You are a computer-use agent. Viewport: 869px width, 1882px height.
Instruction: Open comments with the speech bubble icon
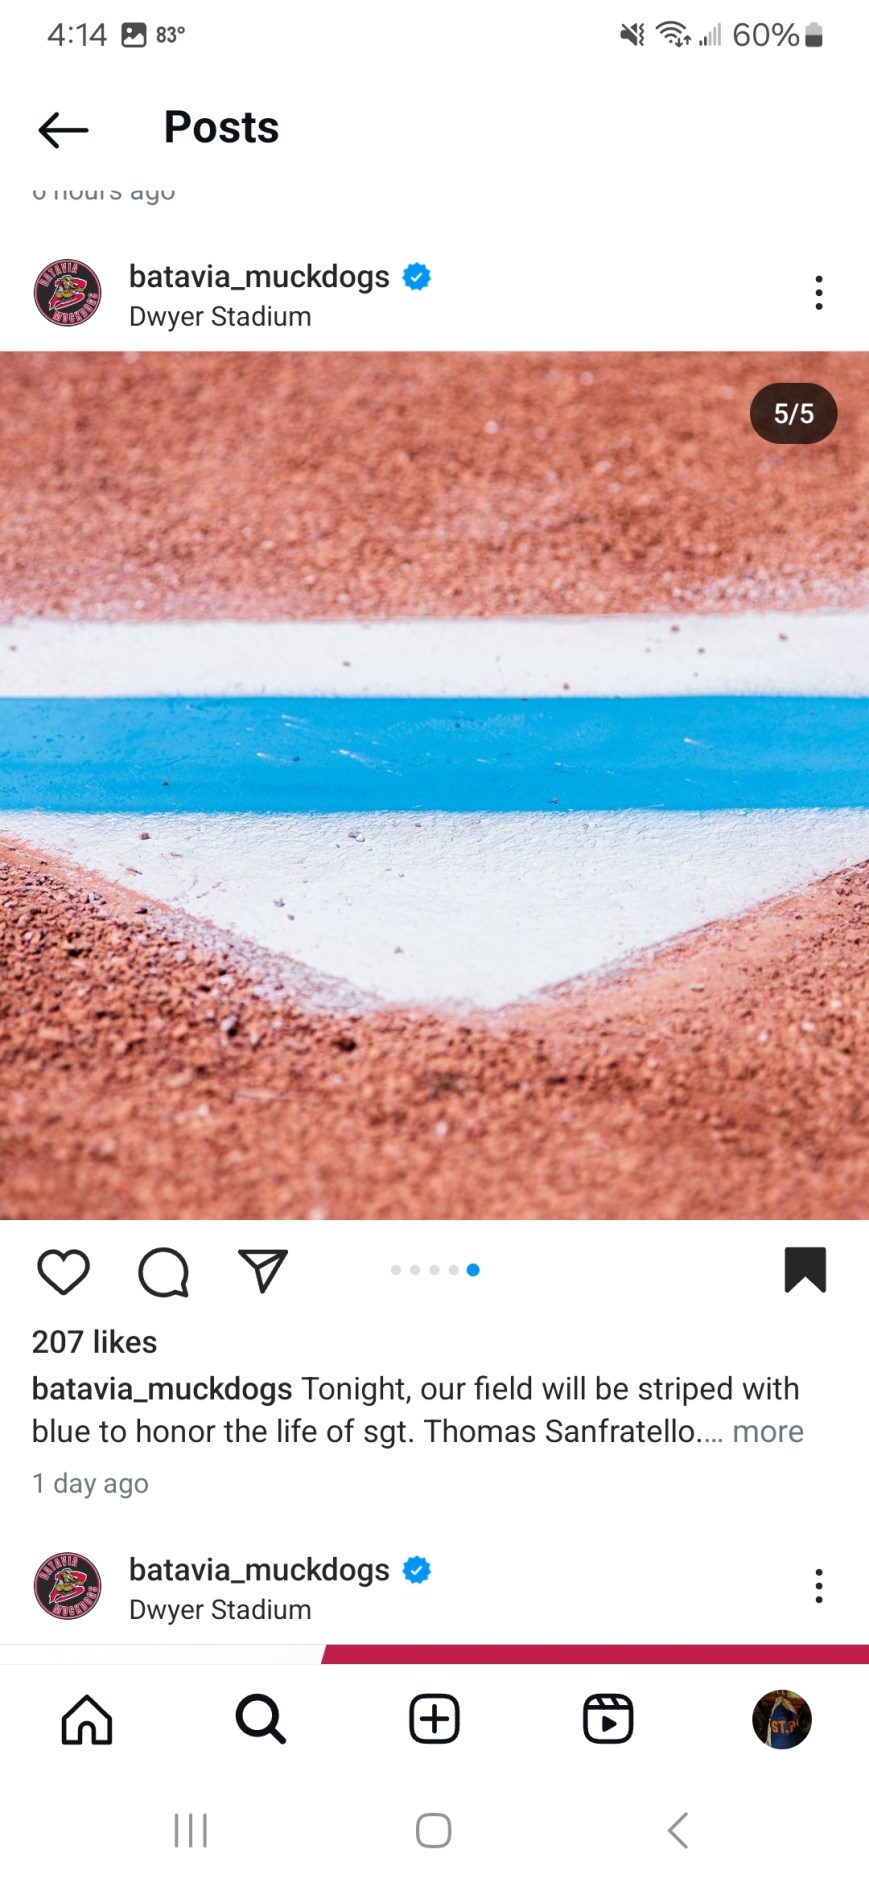[x=163, y=1272]
